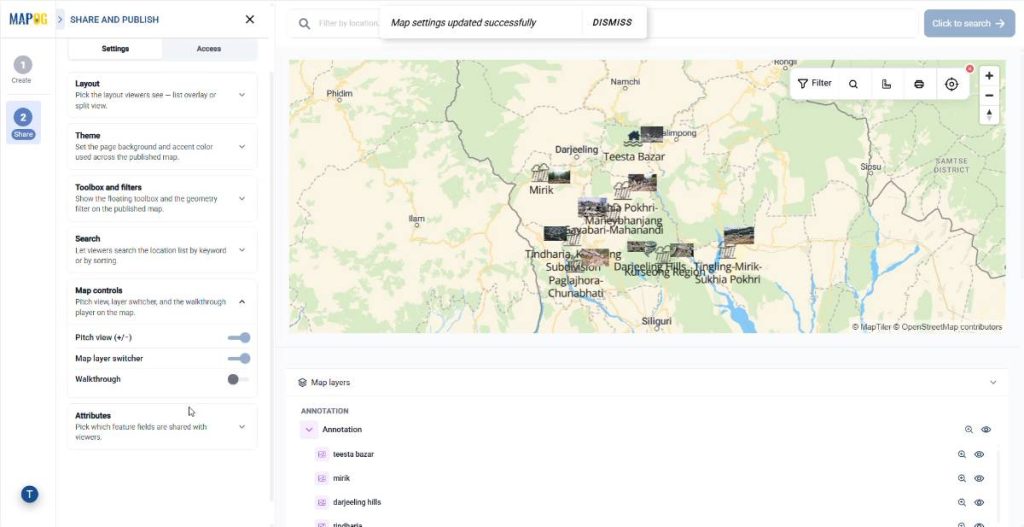
Task: Expand the Toolbox and filters section
Action: (x=163, y=198)
